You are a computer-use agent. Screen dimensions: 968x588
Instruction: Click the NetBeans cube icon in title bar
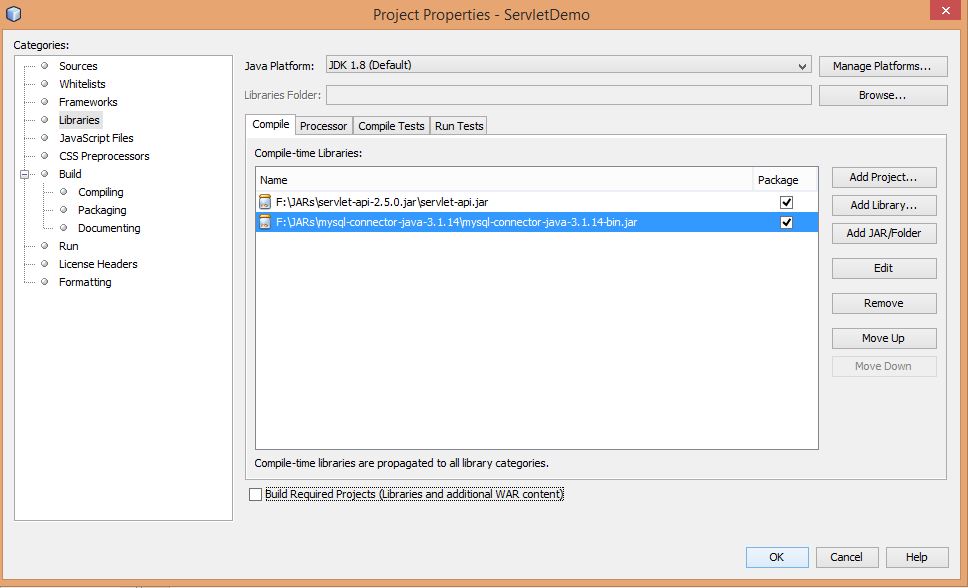point(13,14)
